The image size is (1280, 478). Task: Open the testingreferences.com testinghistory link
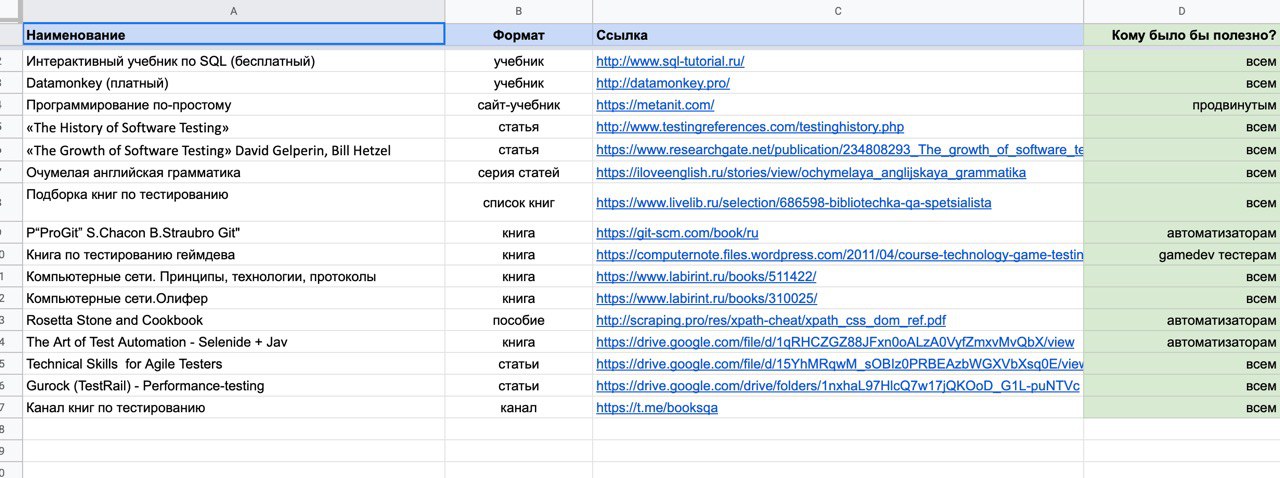point(750,127)
